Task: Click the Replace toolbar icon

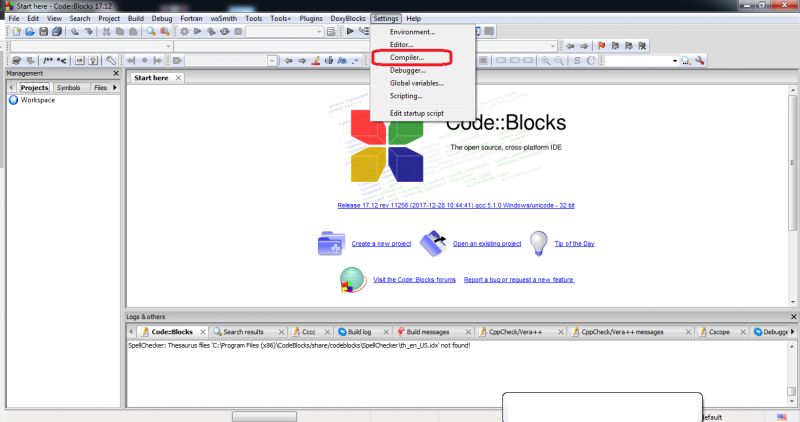Action: [x=164, y=32]
